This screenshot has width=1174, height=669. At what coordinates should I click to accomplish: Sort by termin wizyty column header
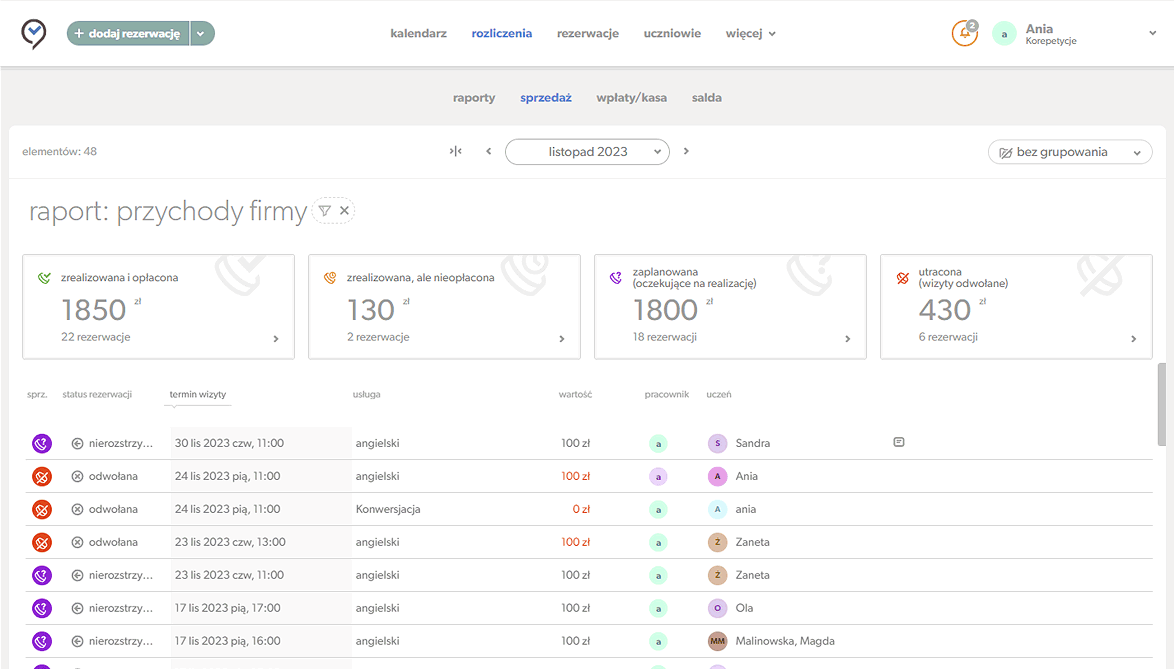[x=197, y=395]
